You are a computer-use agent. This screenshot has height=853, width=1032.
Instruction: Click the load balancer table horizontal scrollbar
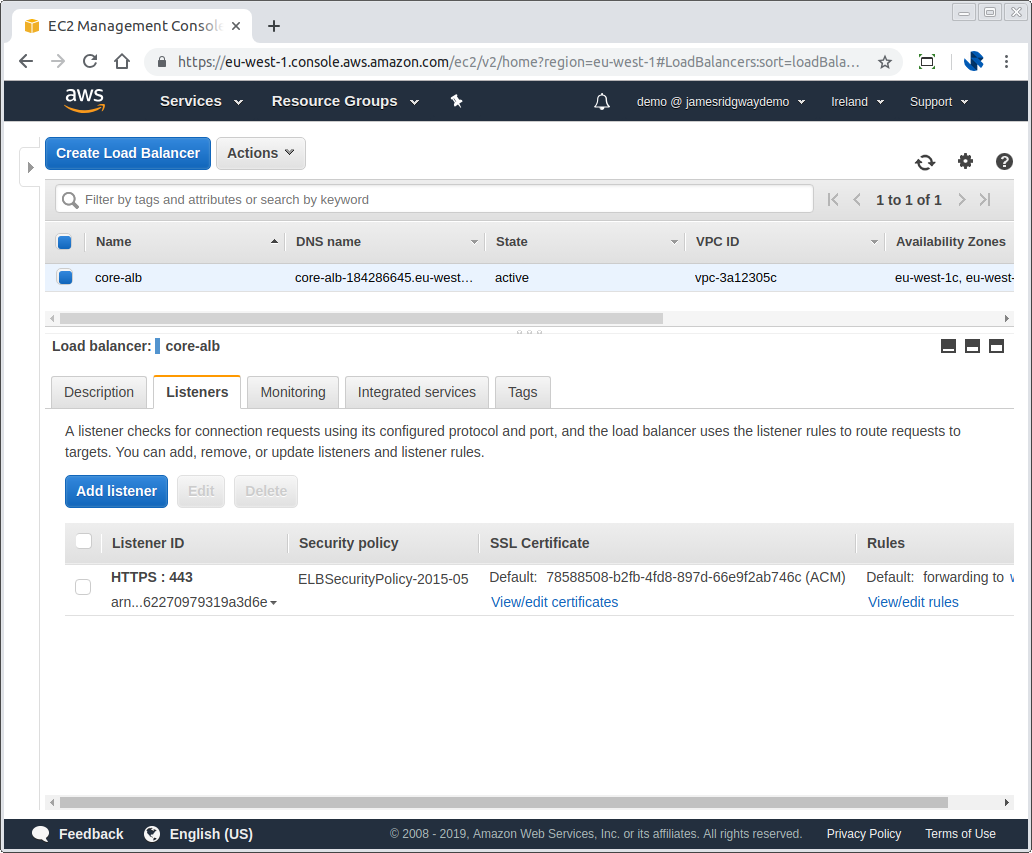361,319
